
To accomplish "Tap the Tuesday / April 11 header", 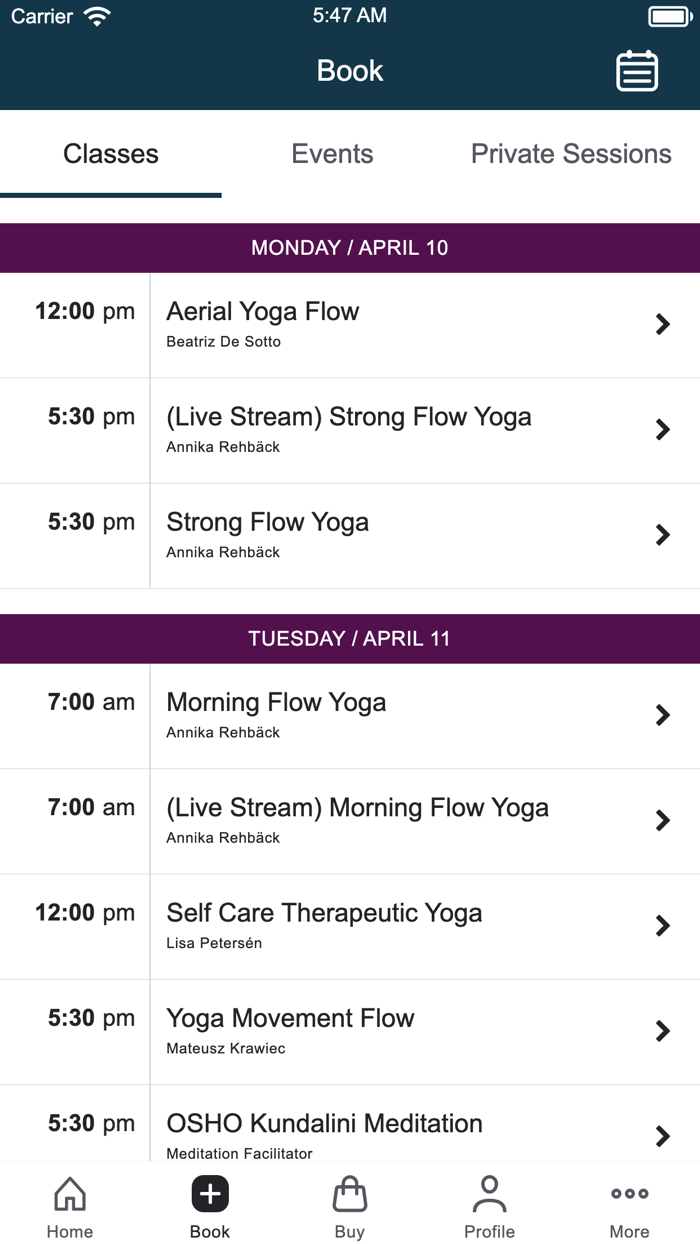I will (350, 639).
